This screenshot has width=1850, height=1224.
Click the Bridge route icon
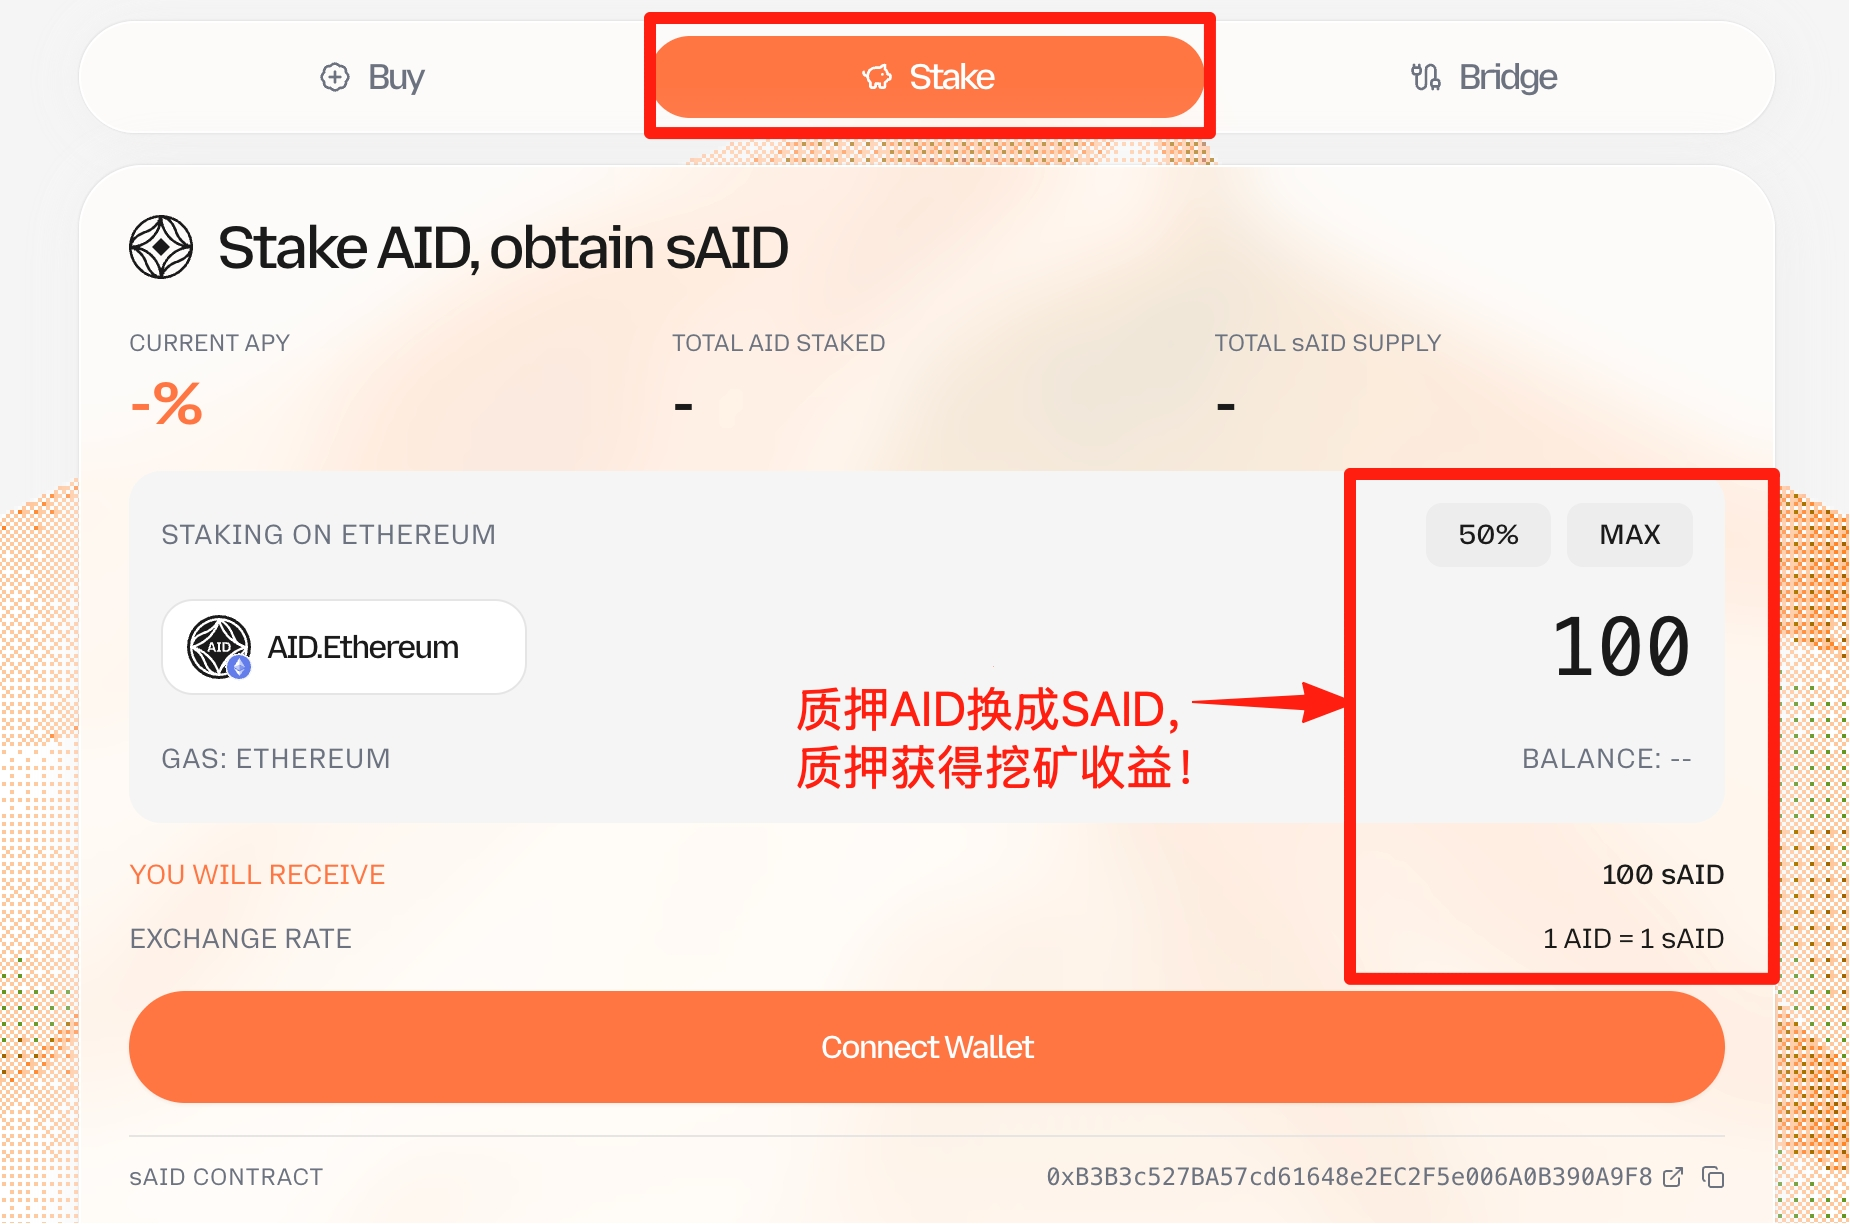[1426, 77]
